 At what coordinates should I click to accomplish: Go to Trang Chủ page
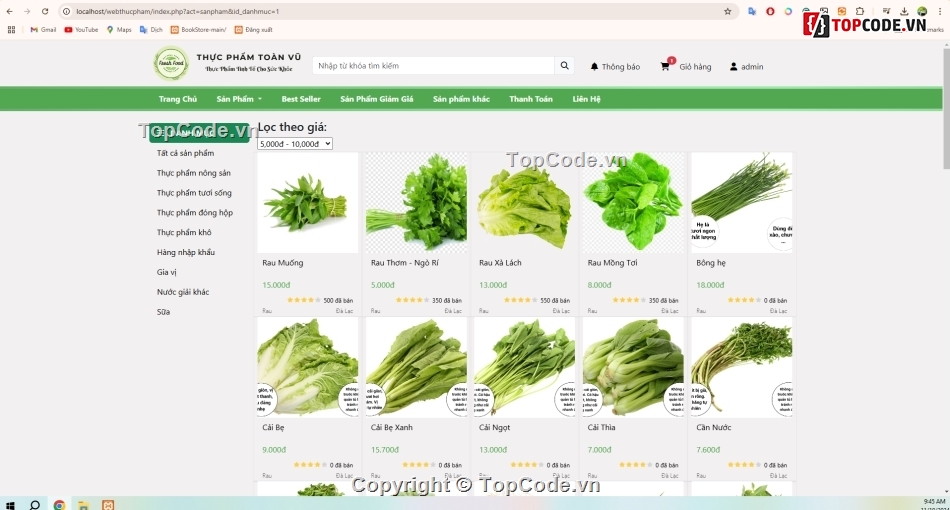click(x=178, y=99)
